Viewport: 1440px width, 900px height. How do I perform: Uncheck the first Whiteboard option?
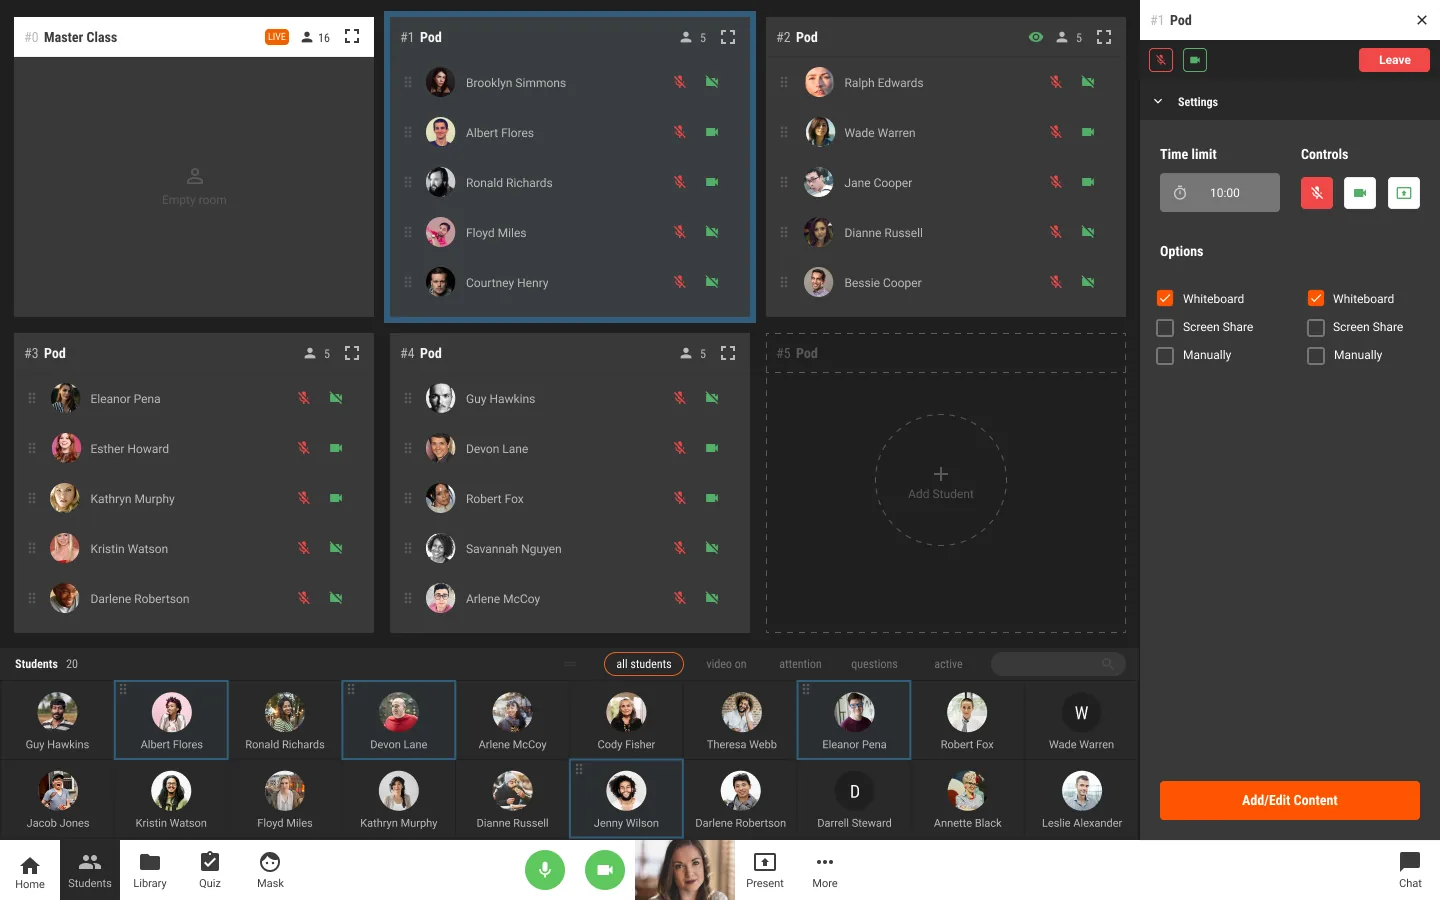click(x=1165, y=298)
